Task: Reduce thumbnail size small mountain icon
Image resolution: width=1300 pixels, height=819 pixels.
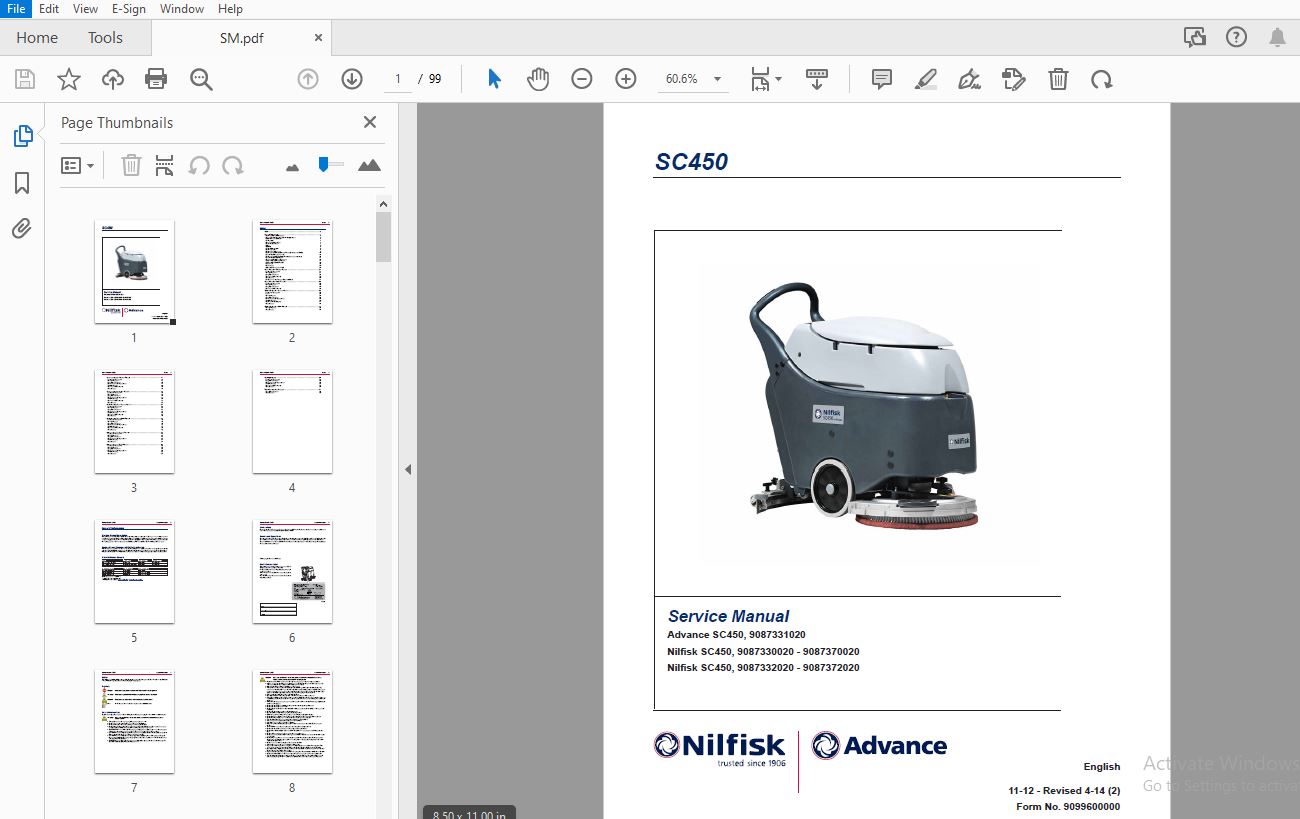Action: click(x=292, y=167)
